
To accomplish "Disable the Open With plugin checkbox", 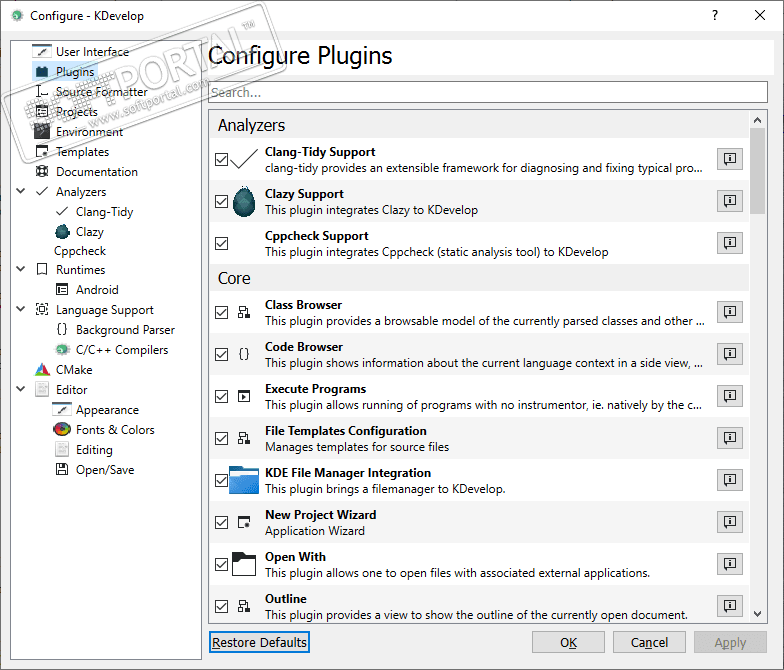I will (222, 564).
